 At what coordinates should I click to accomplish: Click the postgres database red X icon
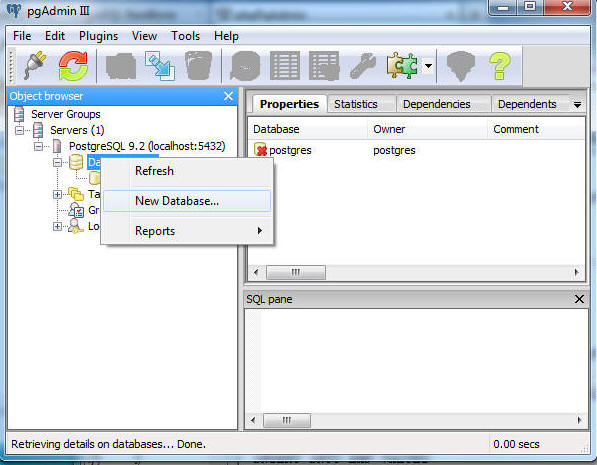pos(260,150)
